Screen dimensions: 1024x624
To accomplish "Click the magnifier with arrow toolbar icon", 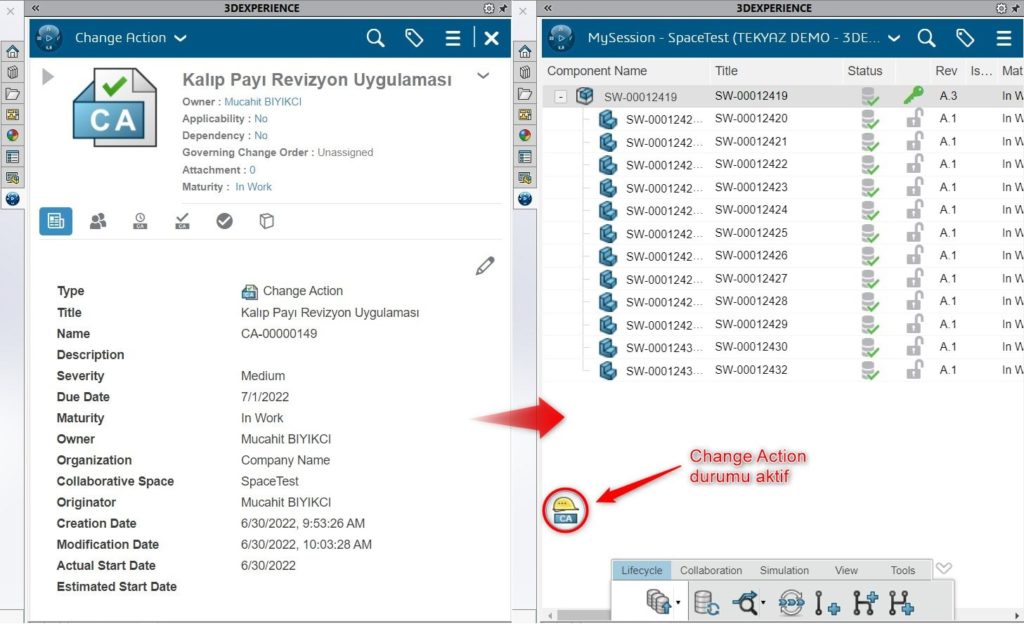I will [x=745, y=602].
